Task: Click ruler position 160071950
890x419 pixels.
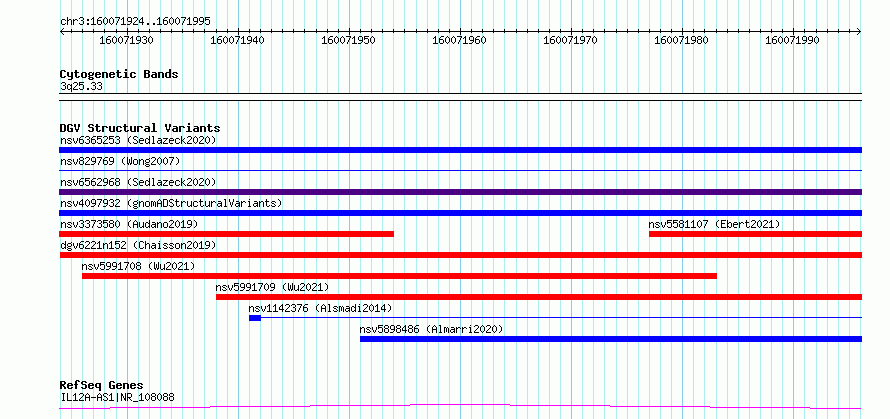Action: 348,40
